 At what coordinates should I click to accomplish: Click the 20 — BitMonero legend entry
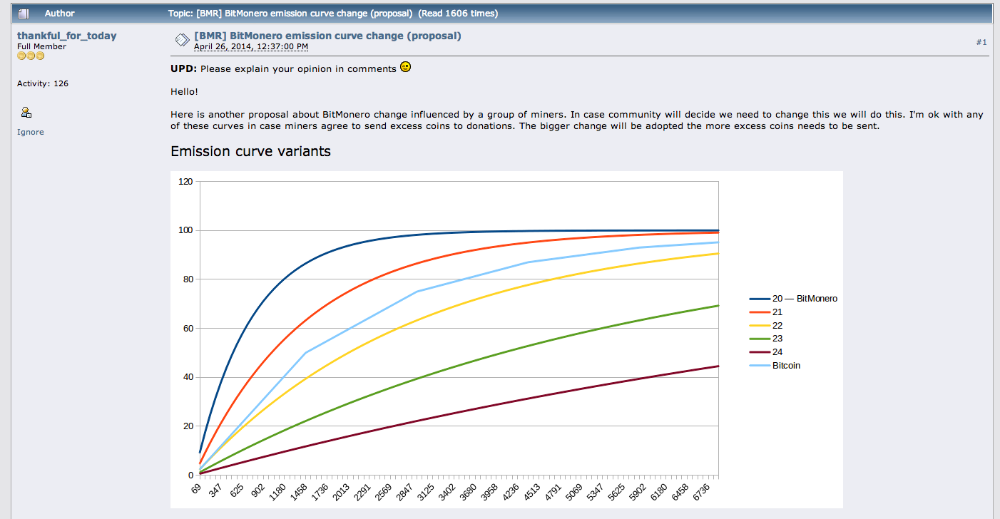click(x=793, y=298)
